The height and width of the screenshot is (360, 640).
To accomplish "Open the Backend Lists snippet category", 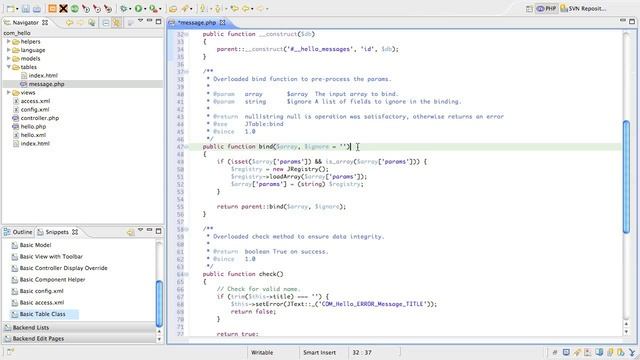I will (x=79, y=328).
